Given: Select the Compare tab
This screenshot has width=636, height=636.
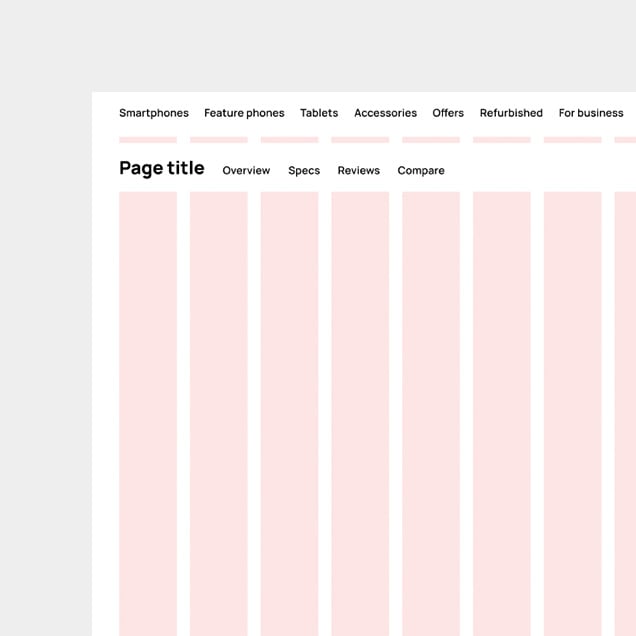Looking at the screenshot, I should [x=421, y=171].
